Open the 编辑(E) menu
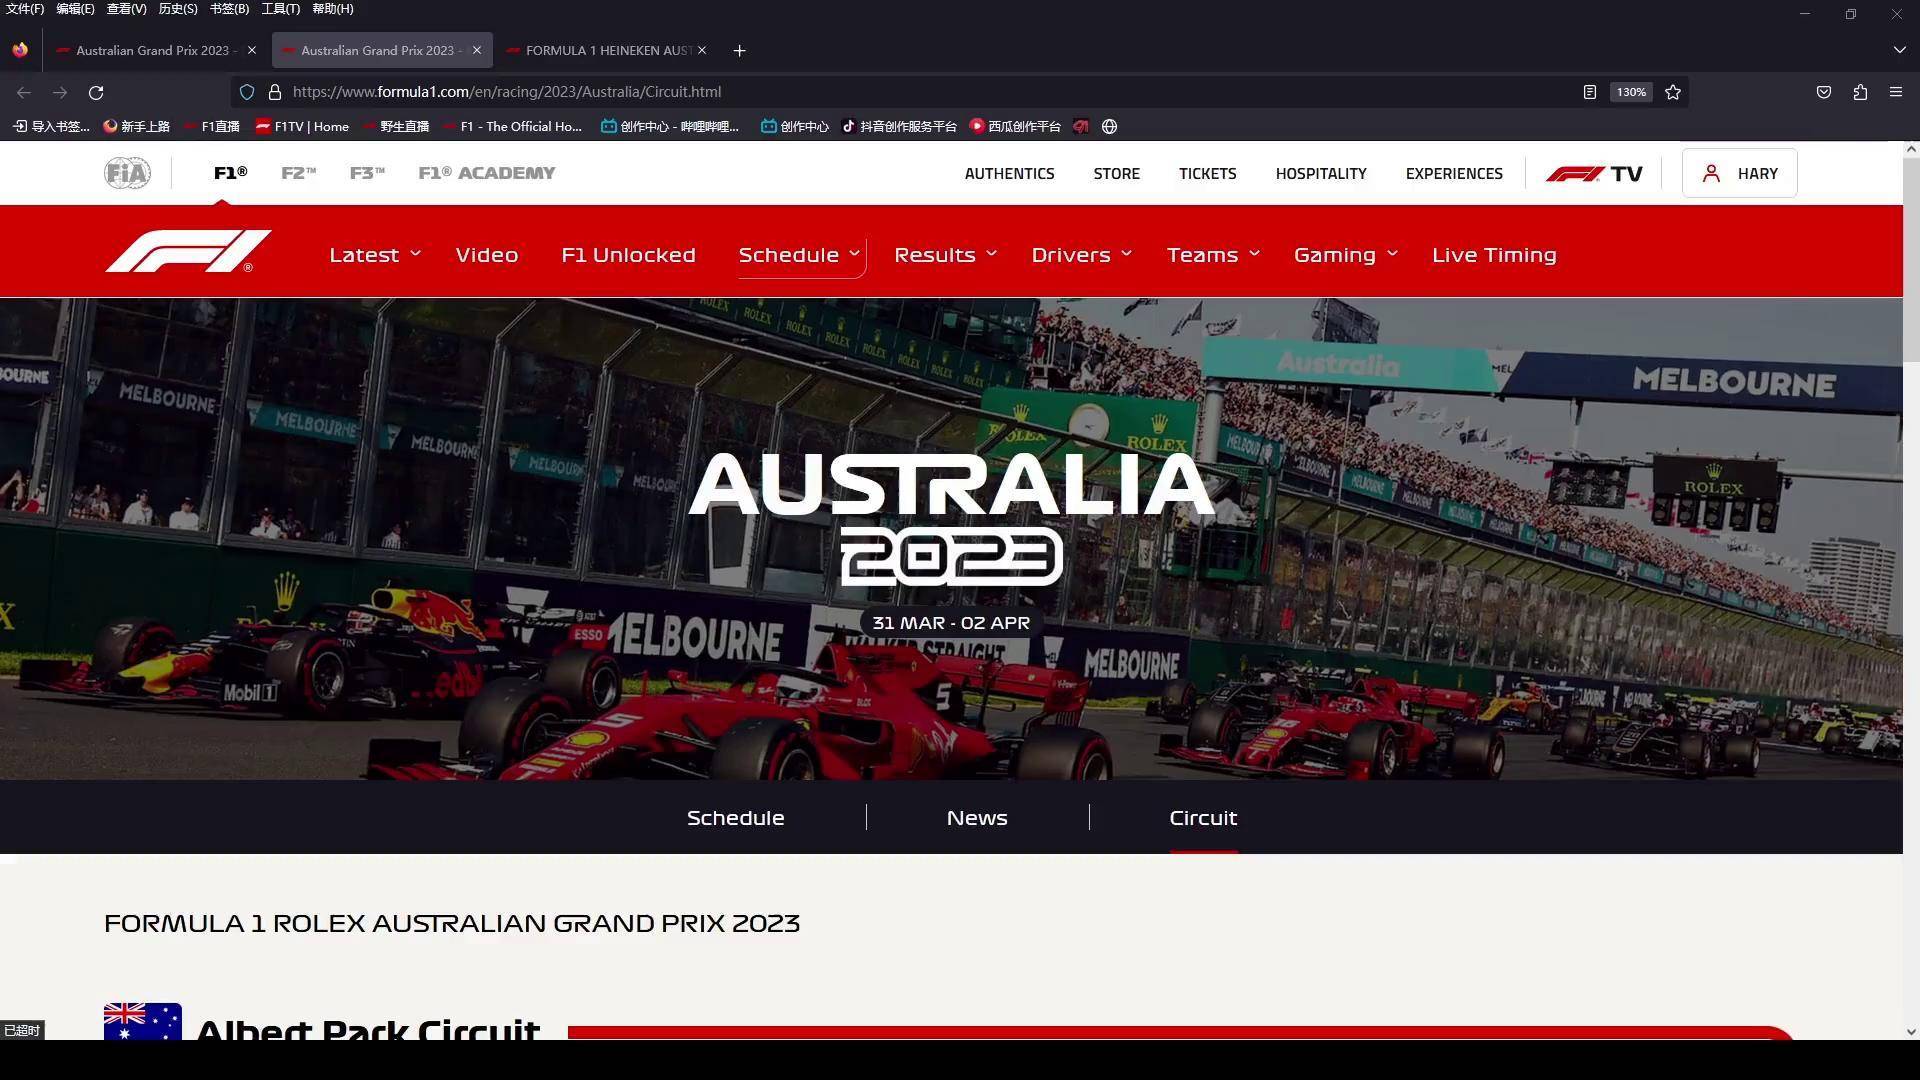 point(75,9)
